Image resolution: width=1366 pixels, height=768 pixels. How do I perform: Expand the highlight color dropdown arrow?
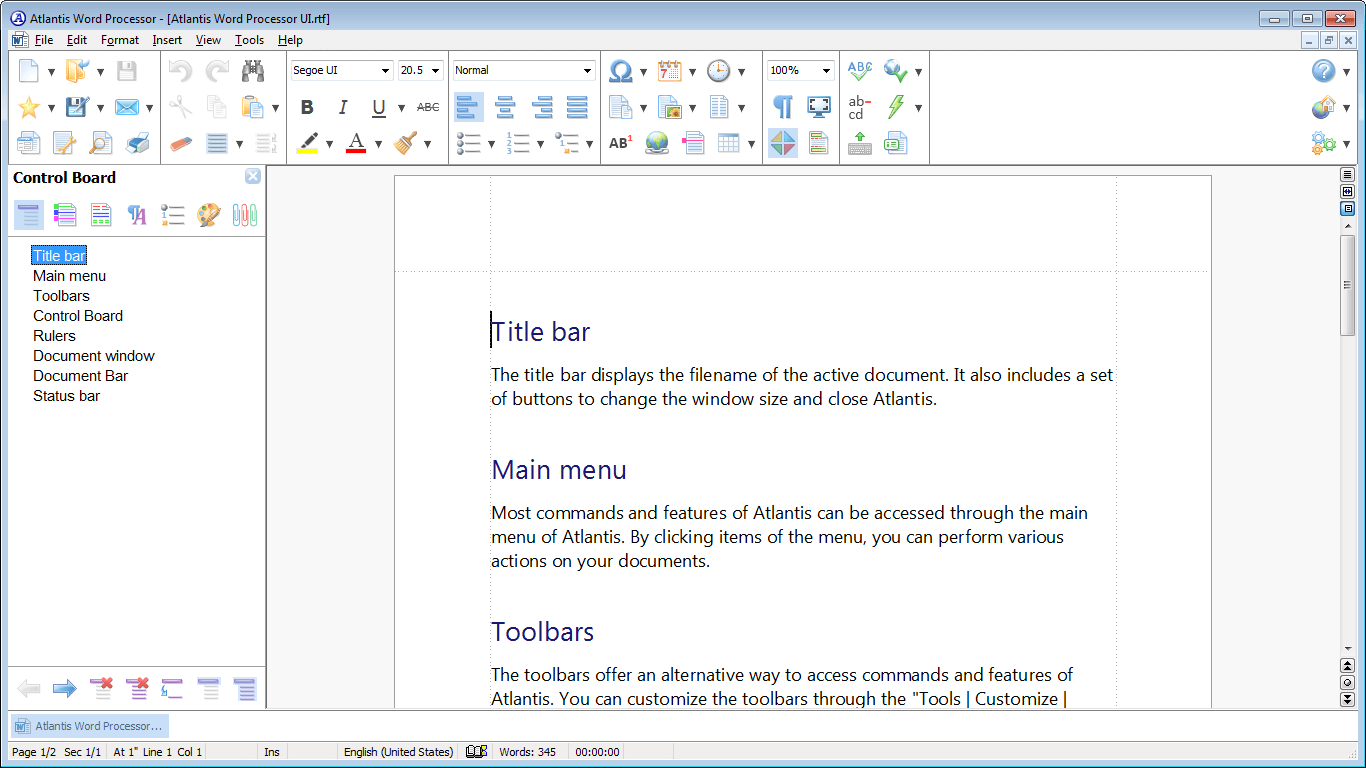pos(329,144)
